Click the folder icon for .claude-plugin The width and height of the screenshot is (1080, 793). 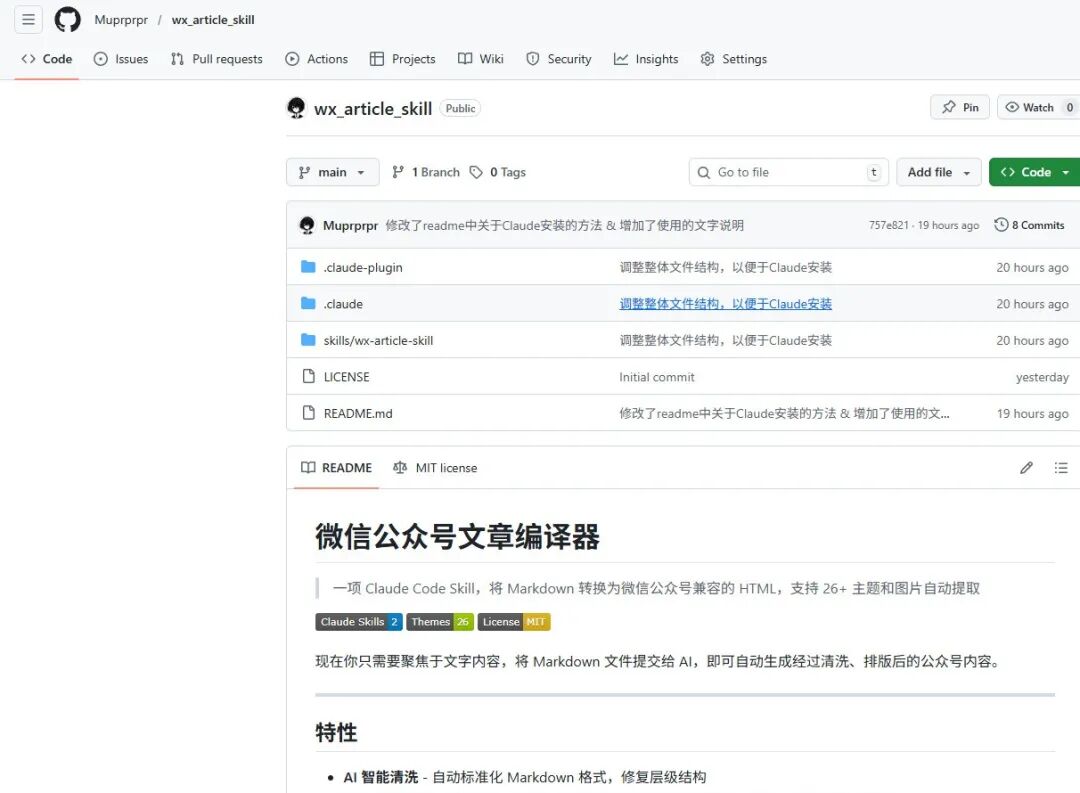click(309, 267)
